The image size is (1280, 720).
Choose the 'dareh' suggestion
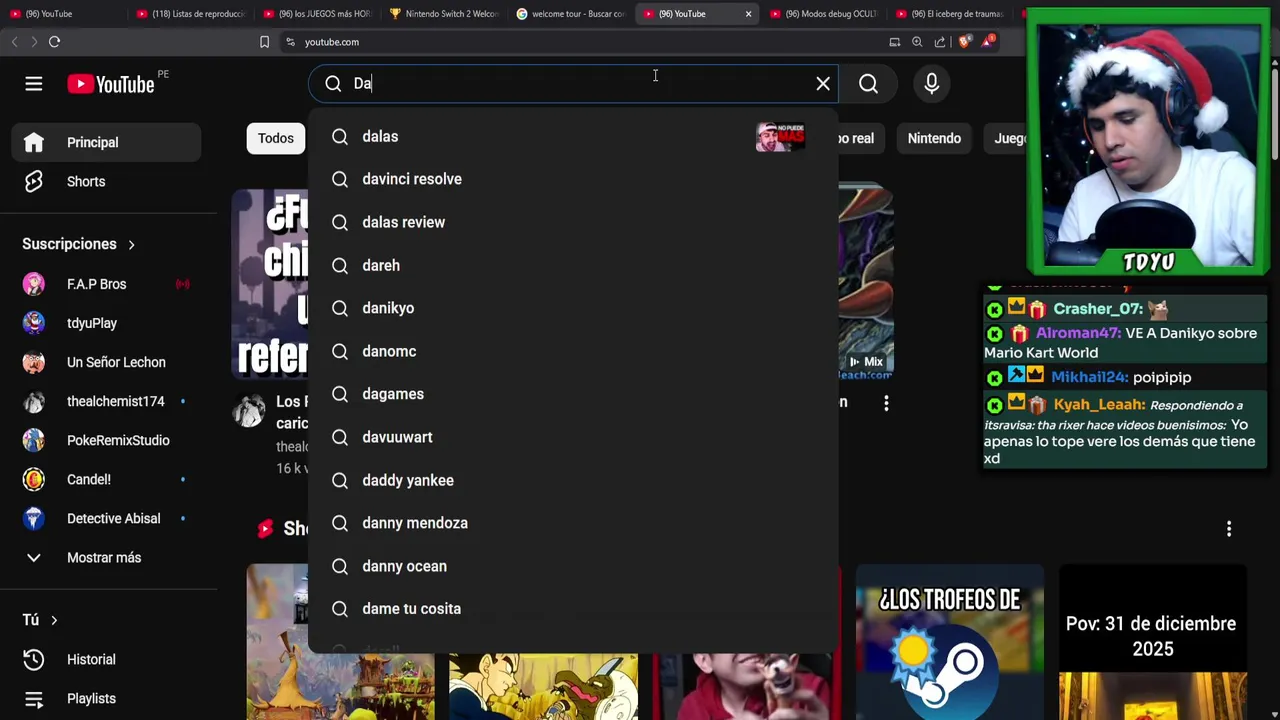coord(573,265)
